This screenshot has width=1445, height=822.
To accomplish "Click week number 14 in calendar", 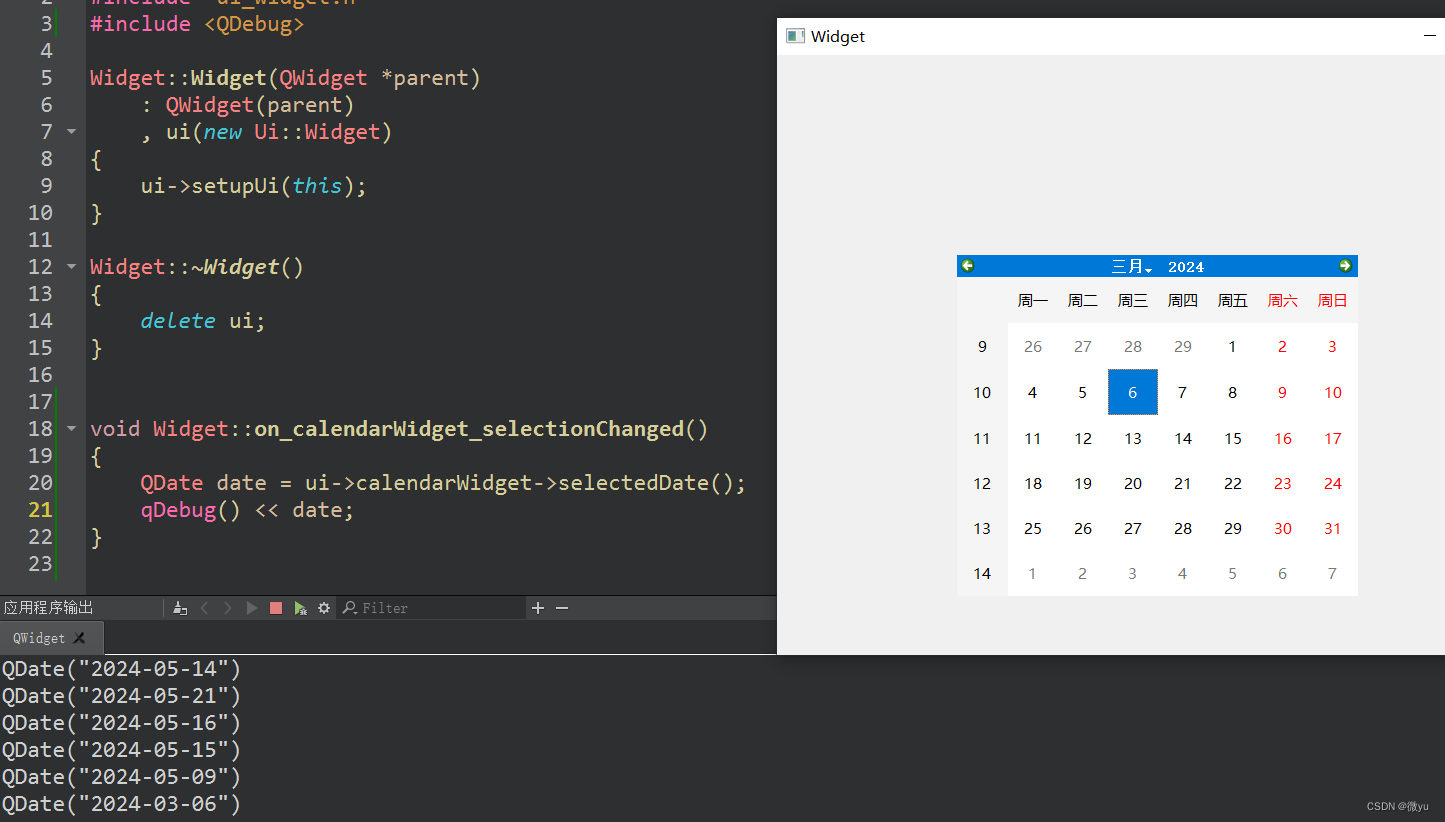I will pos(982,573).
